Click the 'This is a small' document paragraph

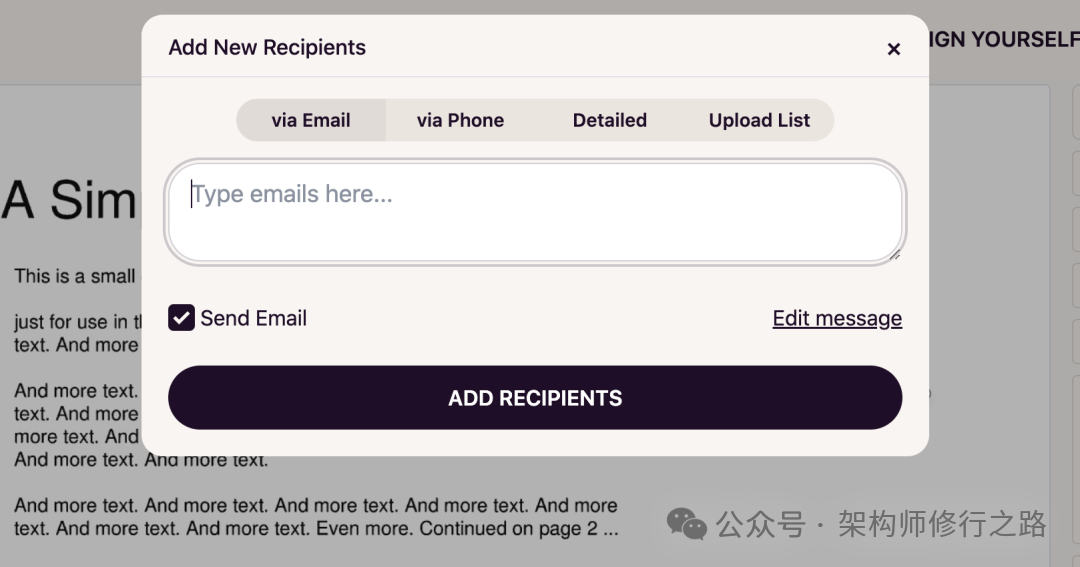(75, 276)
